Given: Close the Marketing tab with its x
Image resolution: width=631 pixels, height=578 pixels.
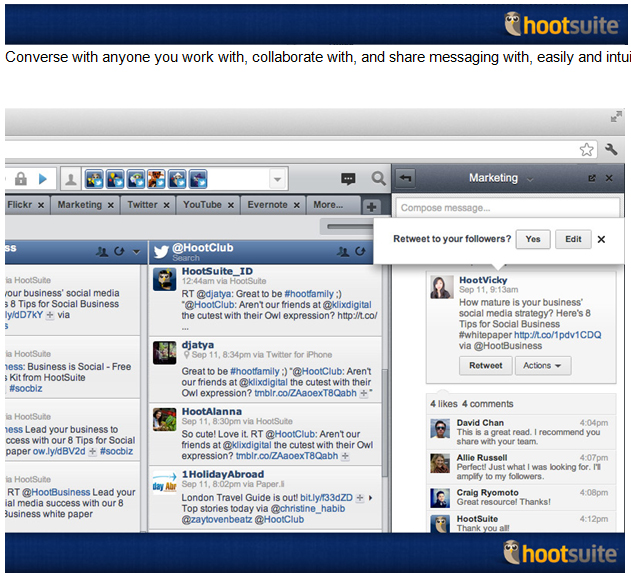Looking at the screenshot, I should [111, 205].
